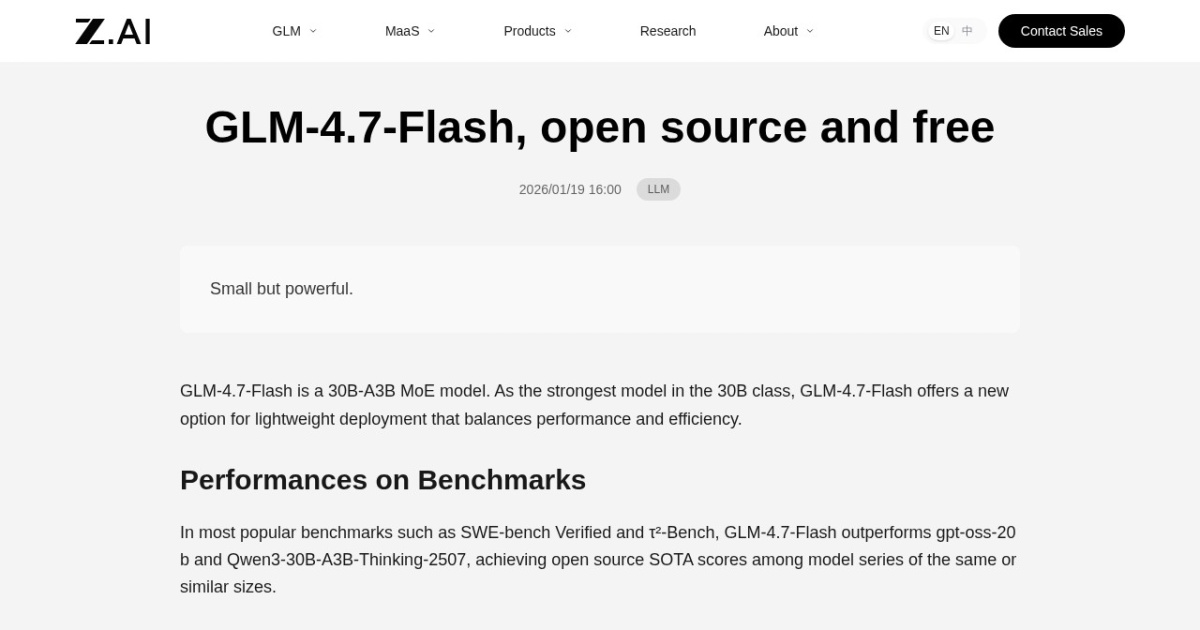Expand the About navigation dropdown
Screen dimensions: 1200x630
tap(811, 31)
